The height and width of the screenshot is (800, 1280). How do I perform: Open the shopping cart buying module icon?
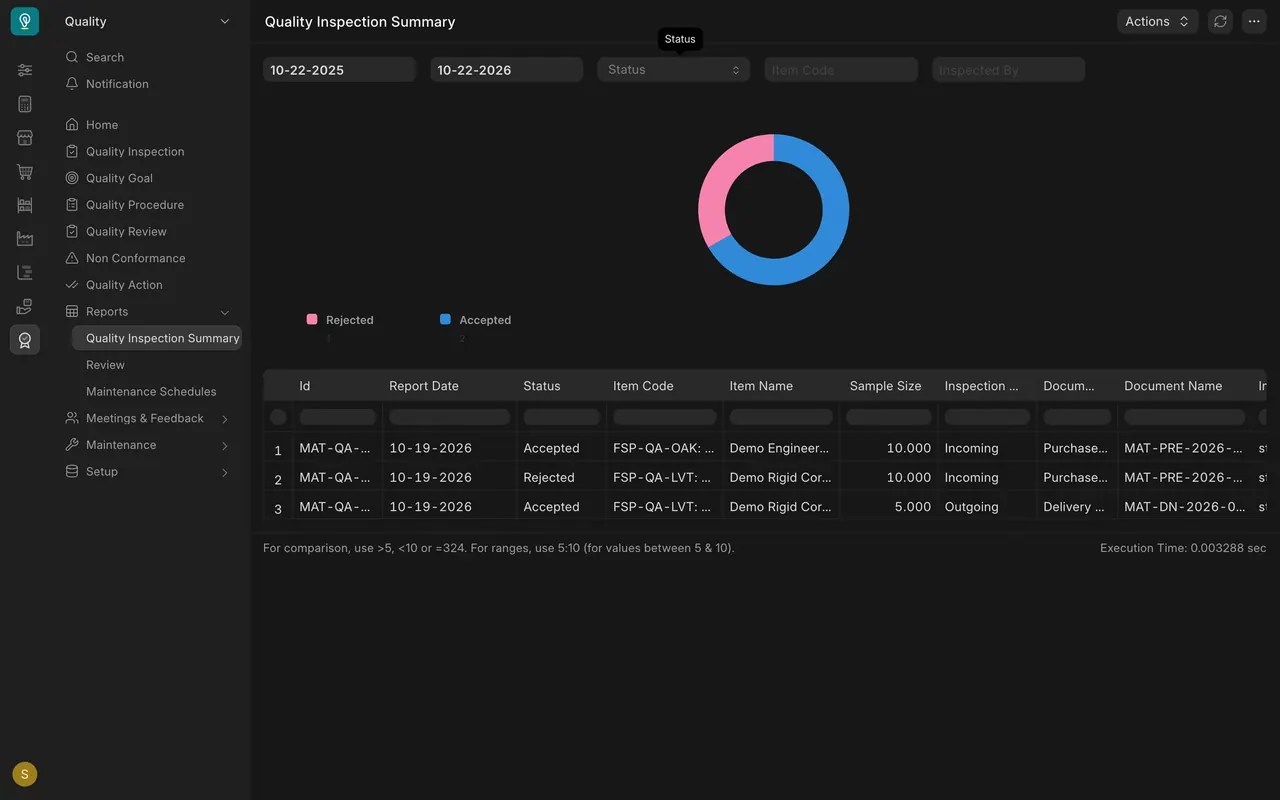click(25, 172)
